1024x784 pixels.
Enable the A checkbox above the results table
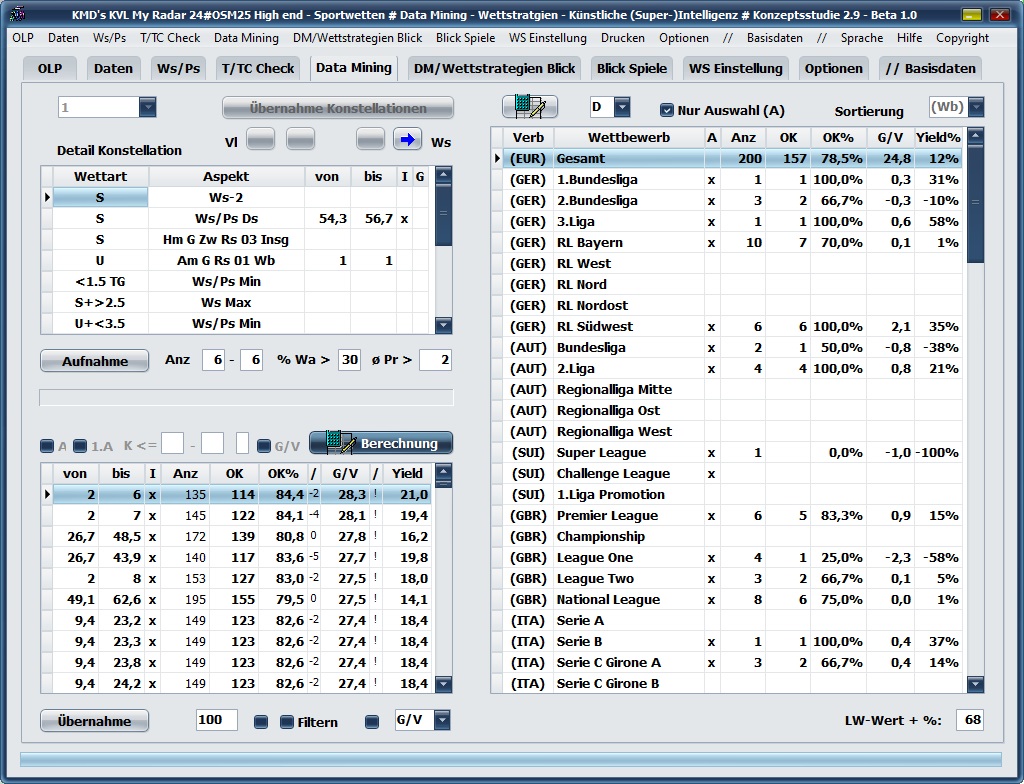pyautogui.click(x=47, y=446)
